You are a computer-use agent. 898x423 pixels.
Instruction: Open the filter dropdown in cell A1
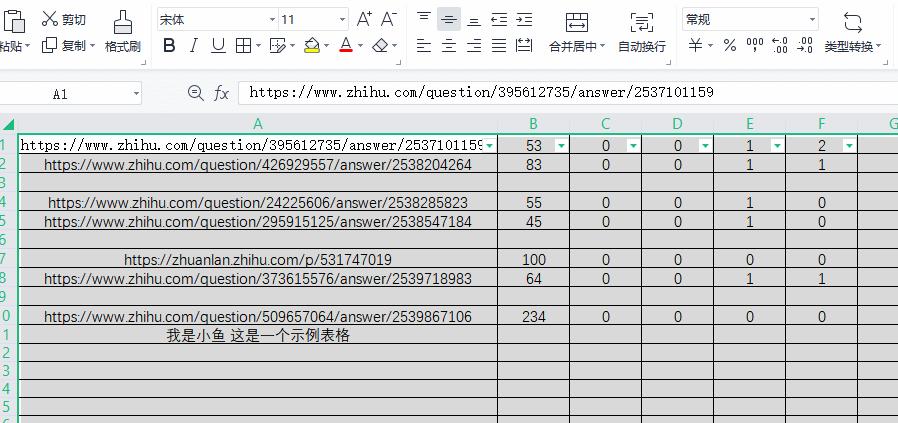coord(490,145)
